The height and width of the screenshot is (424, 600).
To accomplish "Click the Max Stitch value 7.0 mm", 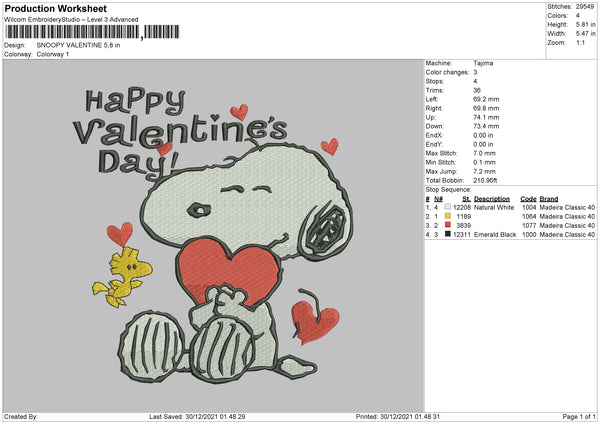I will [484, 153].
